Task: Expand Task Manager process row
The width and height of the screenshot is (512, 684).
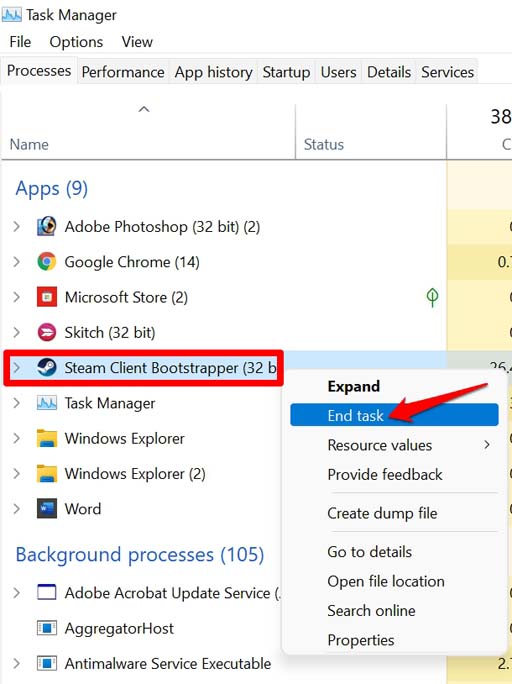Action: [x=17, y=403]
